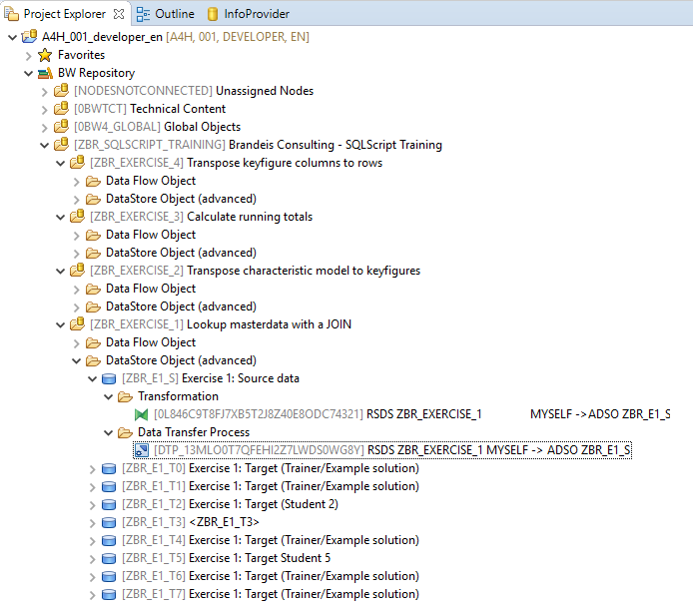Click the Unassigned Nodes InfoArea icon
Image resolution: width=693 pixels, height=605 pixels.
61,91
